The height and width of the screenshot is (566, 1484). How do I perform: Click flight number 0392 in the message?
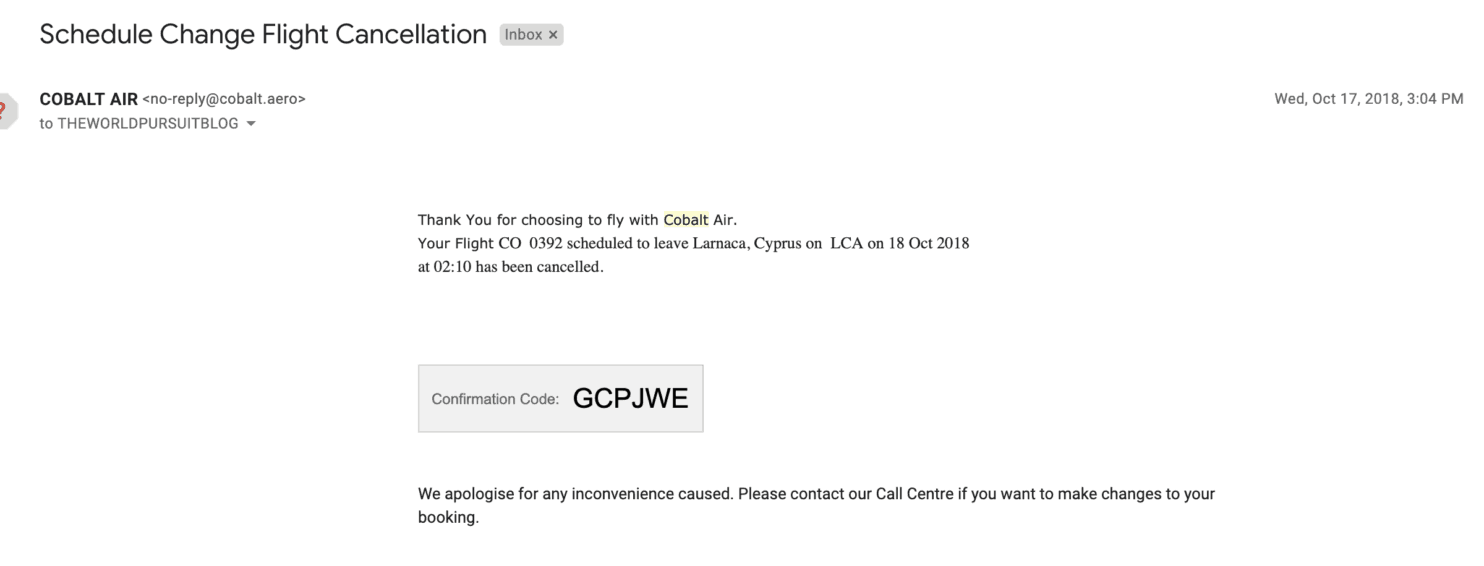pos(546,243)
